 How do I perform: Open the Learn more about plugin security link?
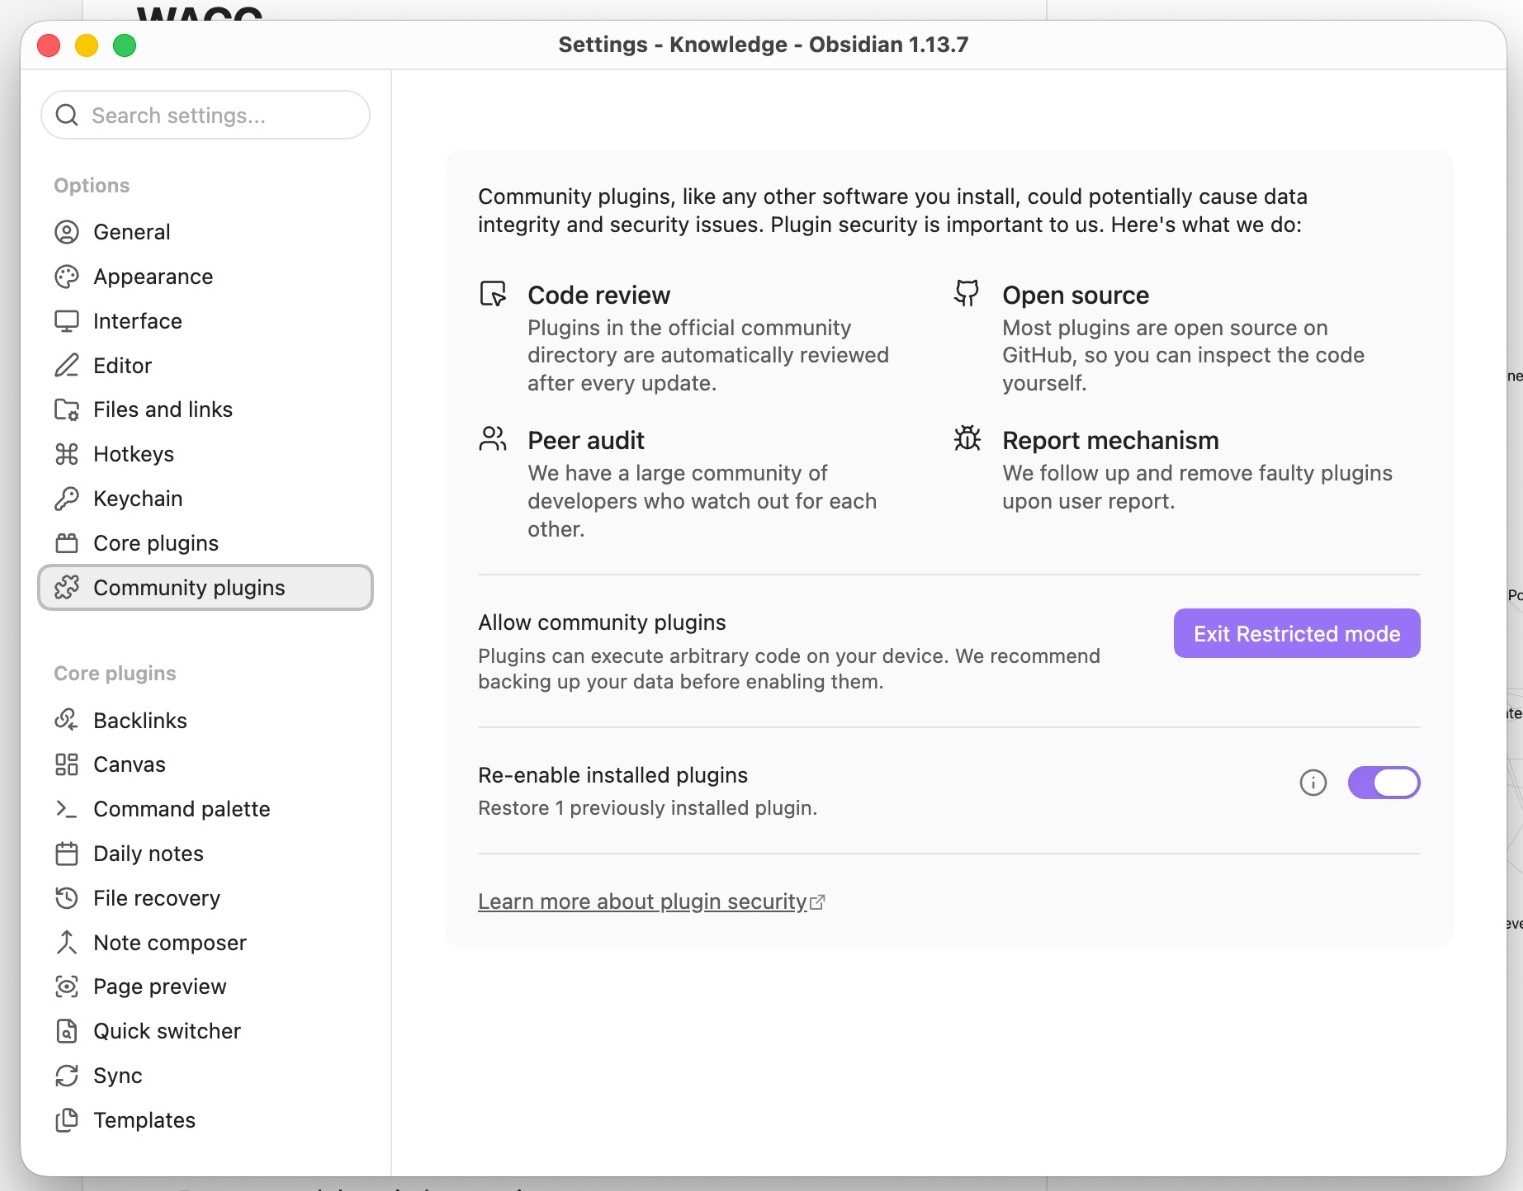point(651,902)
